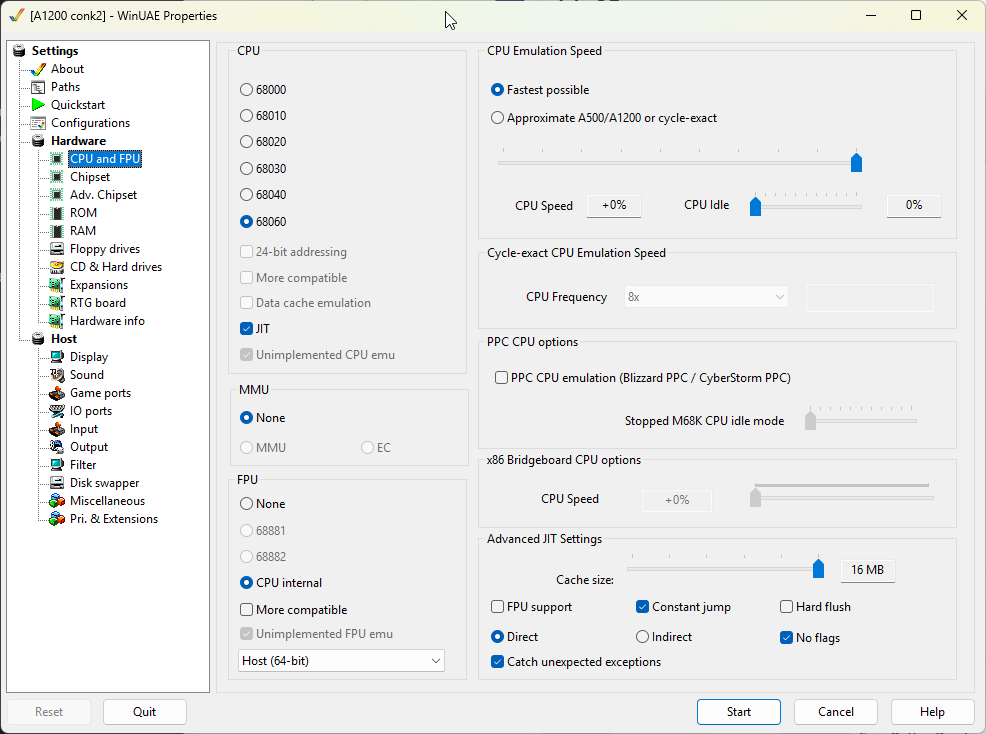The image size is (986, 734).
Task: Click the Quickstart green arrow icon
Action: pyautogui.click(x=38, y=105)
